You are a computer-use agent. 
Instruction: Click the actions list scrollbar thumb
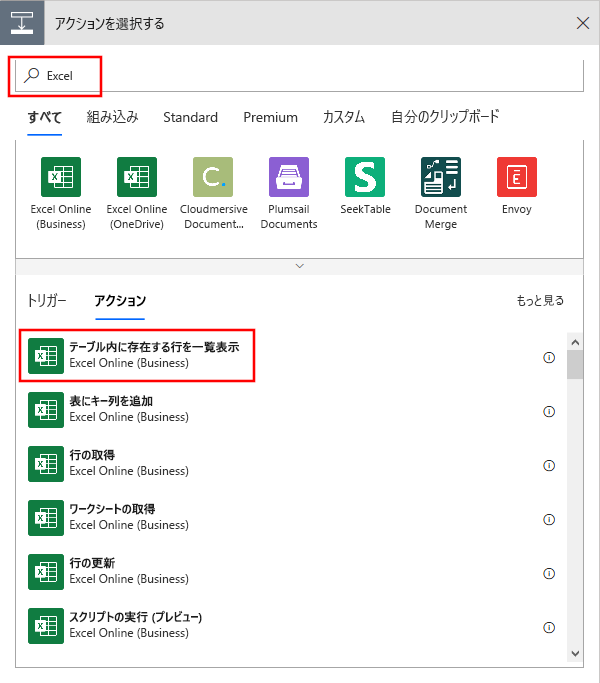click(575, 365)
